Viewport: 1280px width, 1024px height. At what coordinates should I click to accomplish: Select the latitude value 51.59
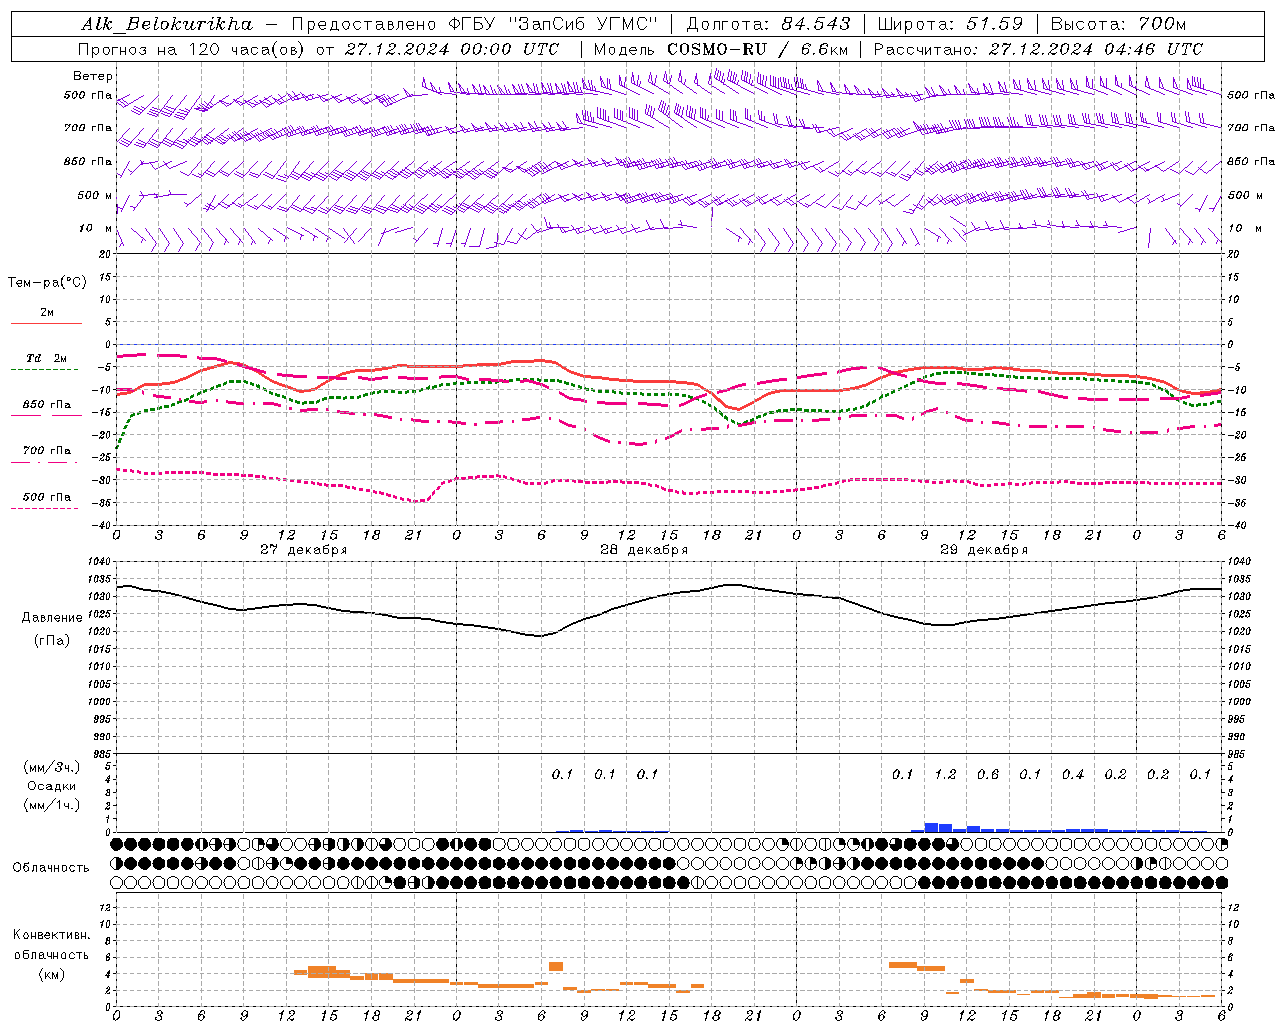coord(994,24)
